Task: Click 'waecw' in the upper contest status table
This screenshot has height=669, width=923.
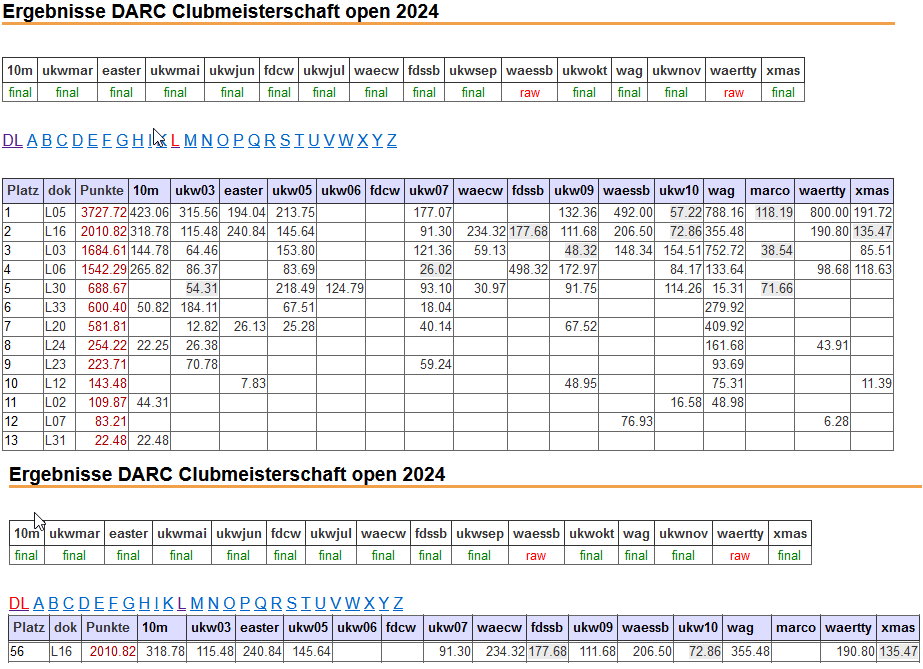Action: (376, 71)
